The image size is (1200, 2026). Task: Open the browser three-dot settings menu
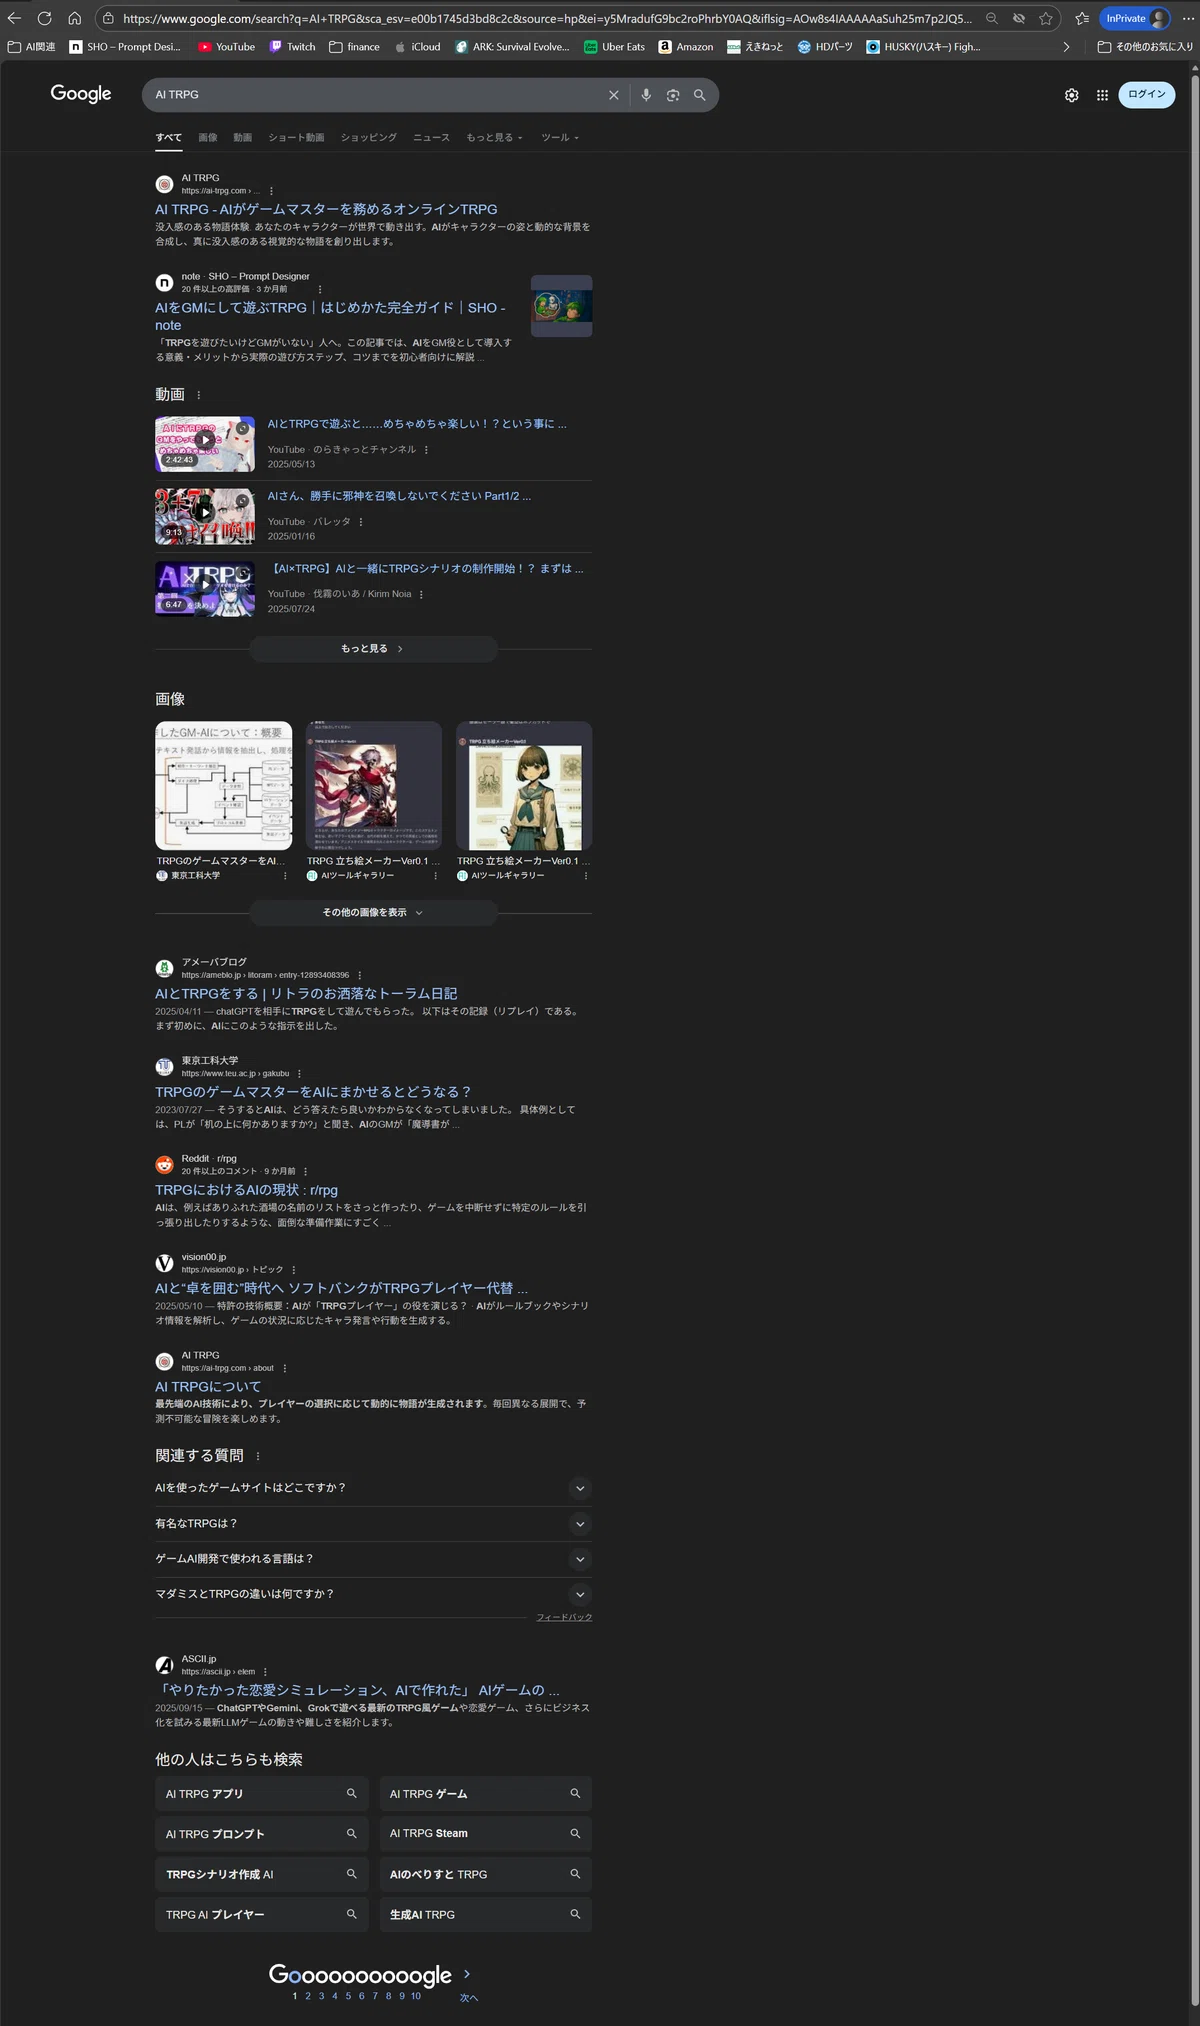click(x=1188, y=18)
